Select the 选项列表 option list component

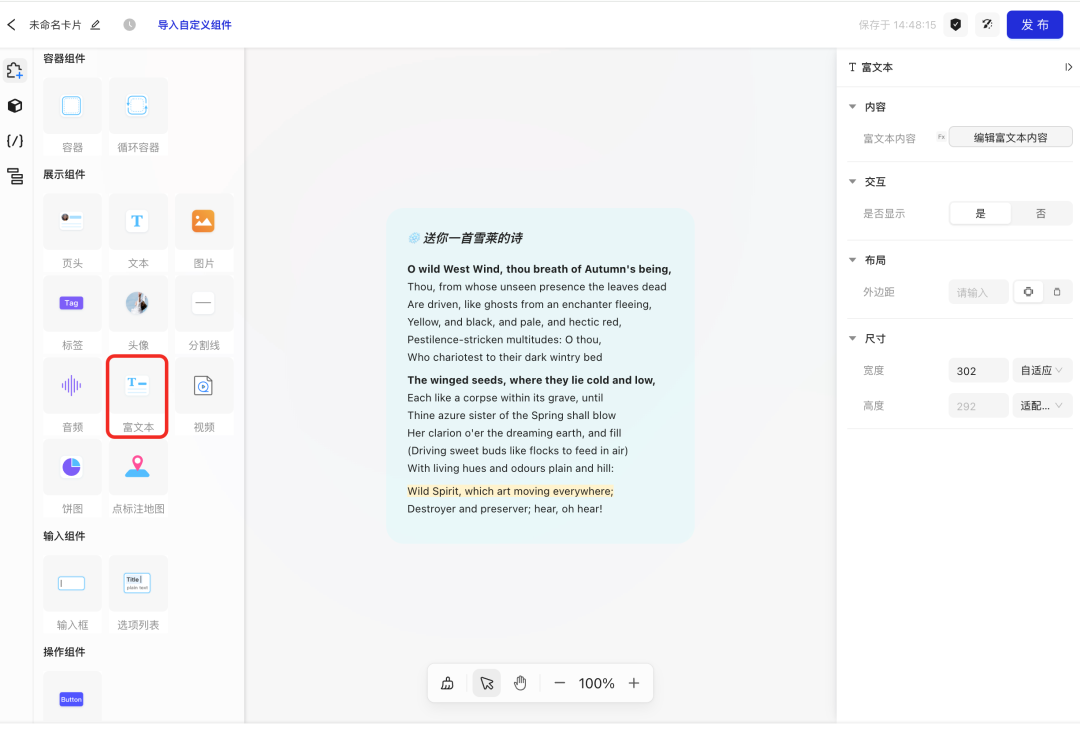pos(138,594)
